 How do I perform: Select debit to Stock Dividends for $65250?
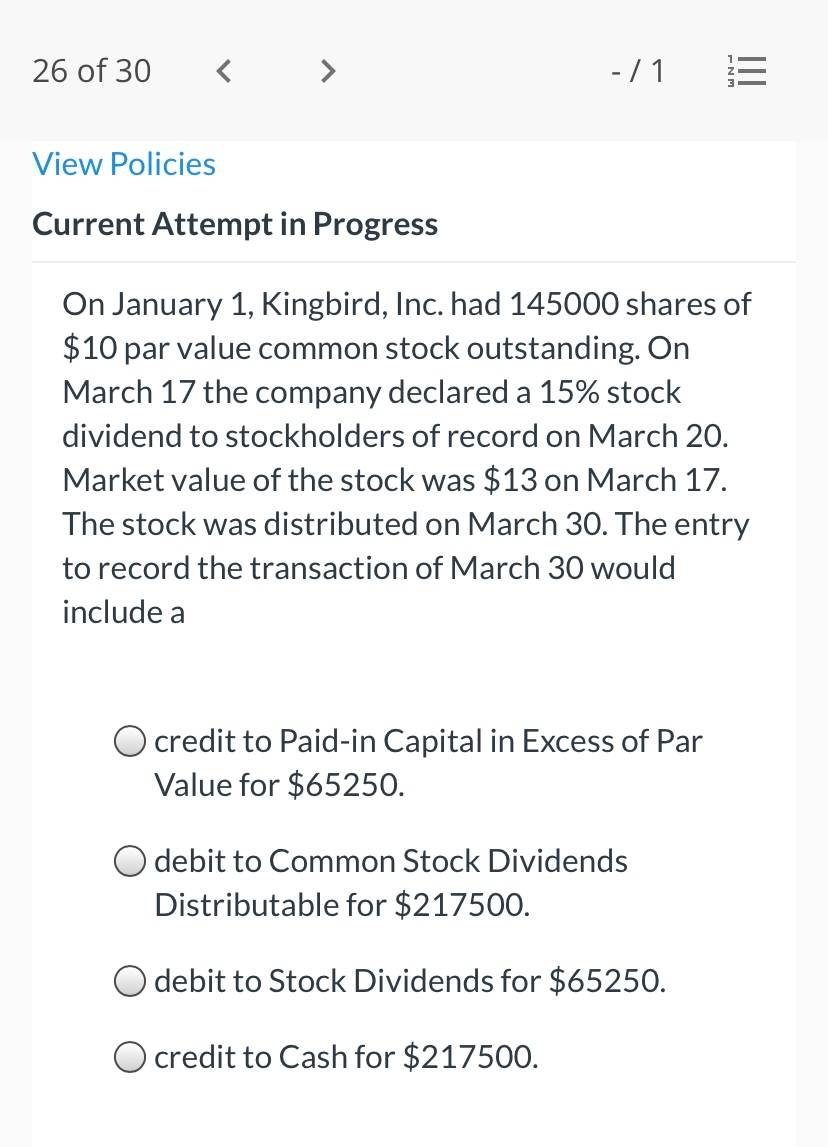(x=130, y=981)
